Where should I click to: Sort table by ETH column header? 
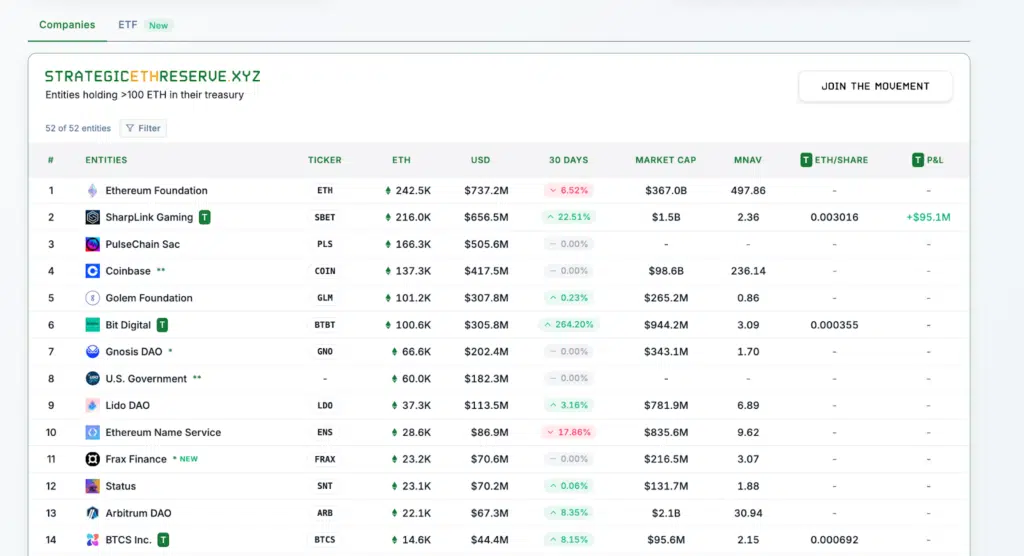coord(401,160)
